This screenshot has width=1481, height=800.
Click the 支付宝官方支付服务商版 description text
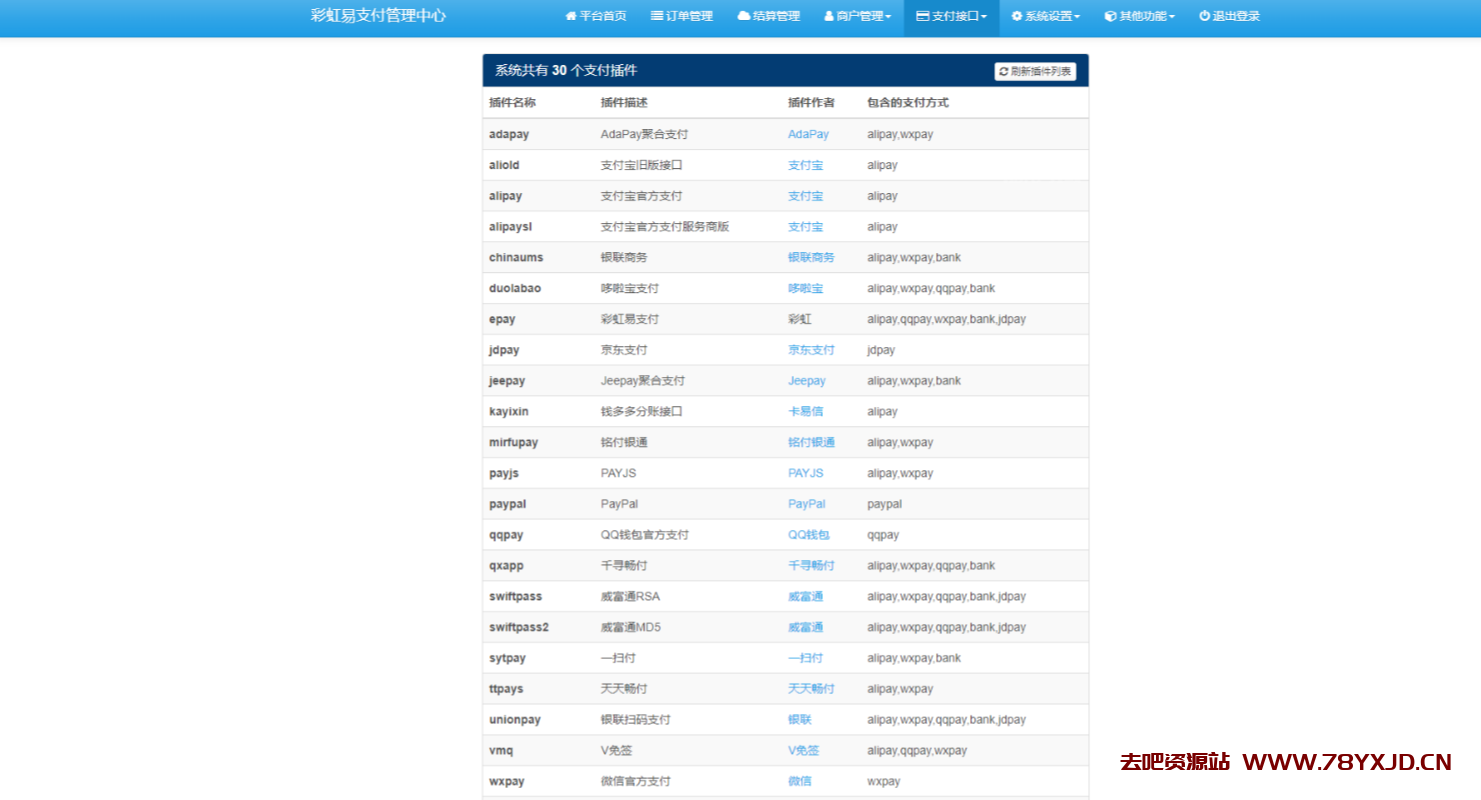pyautogui.click(x=665, y=227)
